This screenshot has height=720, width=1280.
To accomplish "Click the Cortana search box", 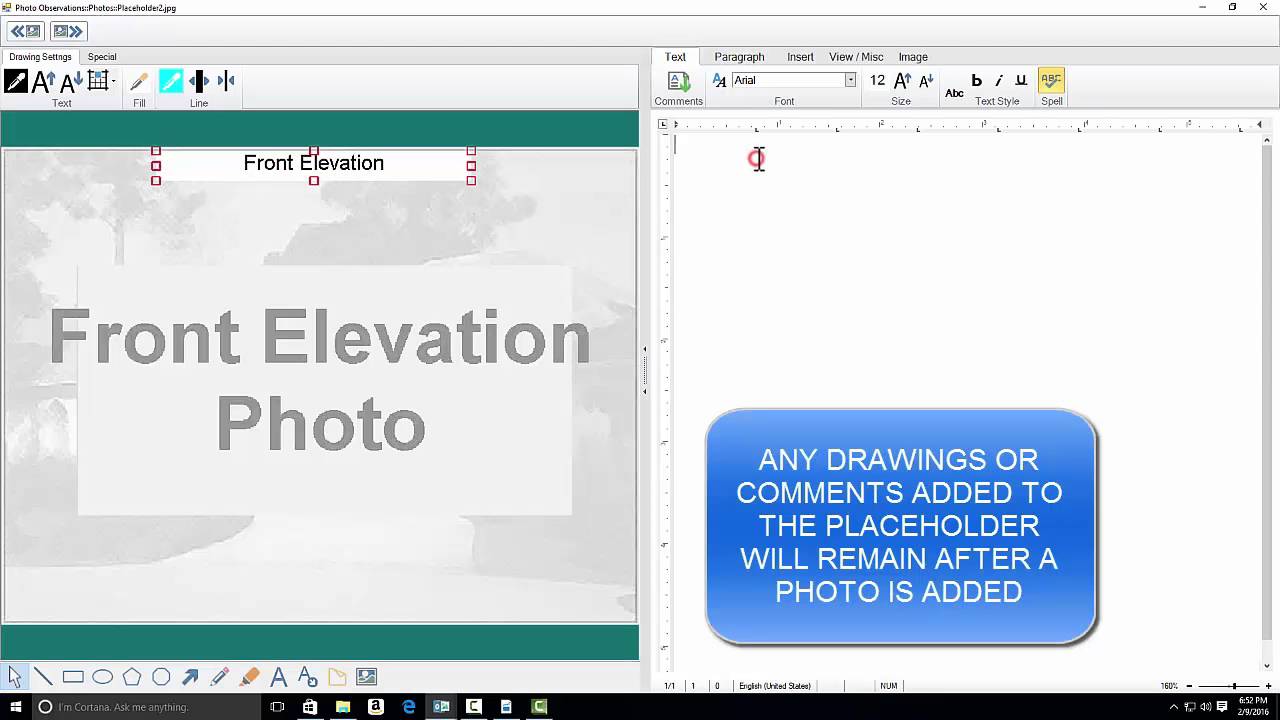I will [146, 707].
